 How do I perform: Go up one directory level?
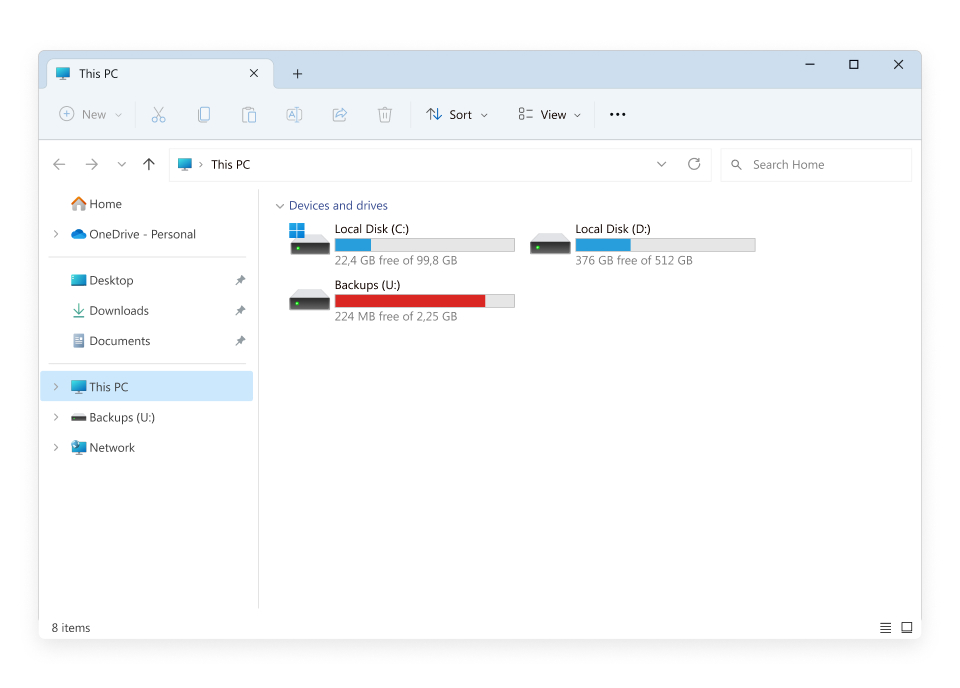(149, 165)
